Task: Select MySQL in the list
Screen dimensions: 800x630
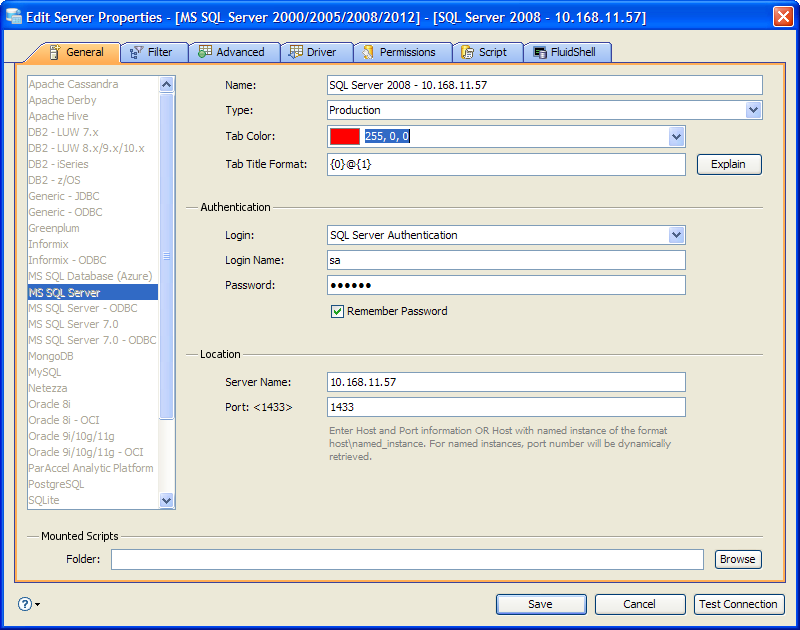Action: point(44,372)
